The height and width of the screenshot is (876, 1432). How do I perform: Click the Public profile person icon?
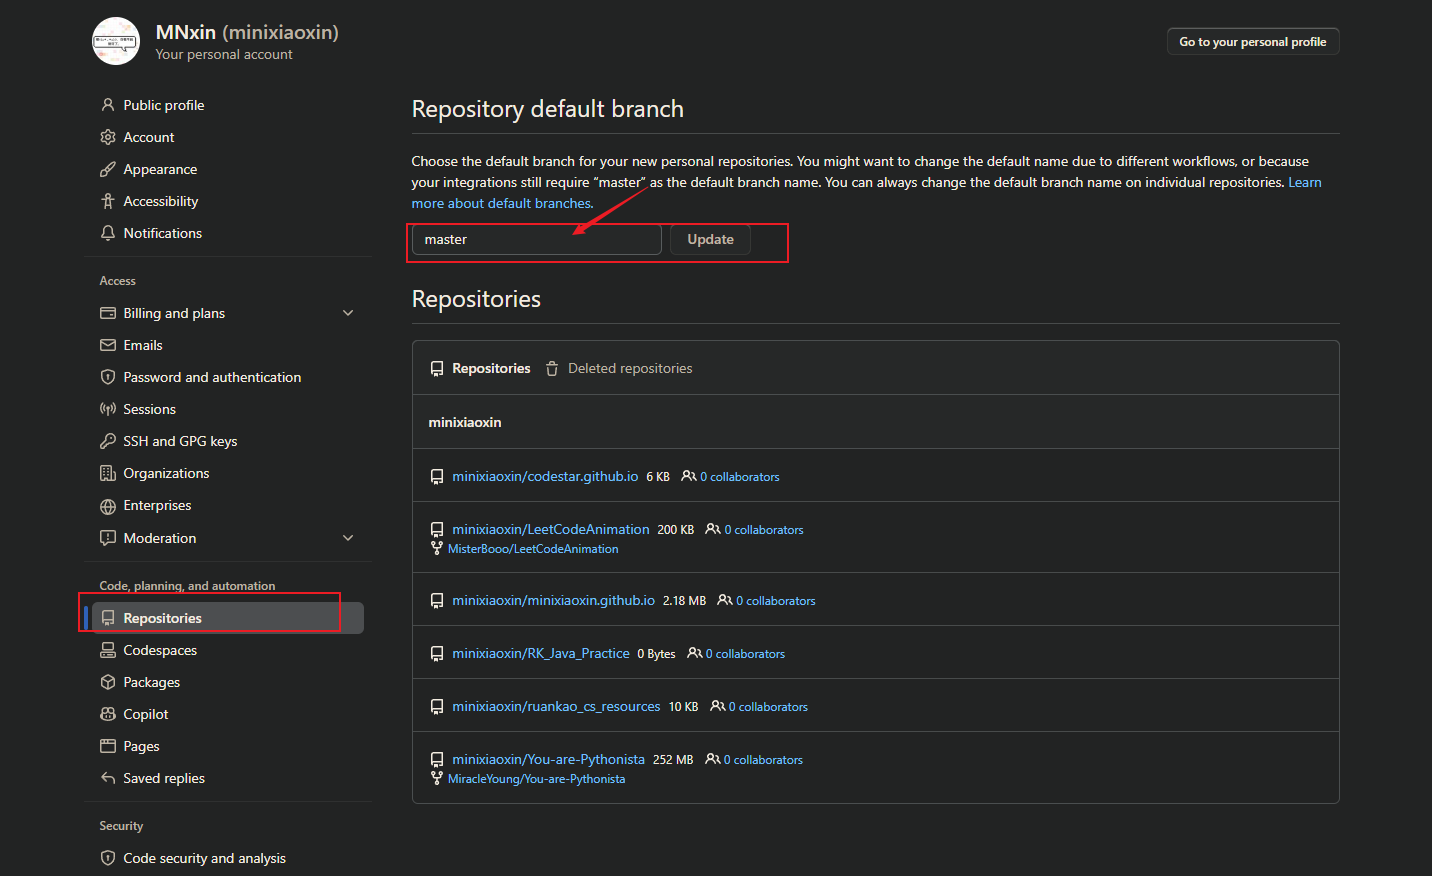pyautogui.click(x=108, y=105)
